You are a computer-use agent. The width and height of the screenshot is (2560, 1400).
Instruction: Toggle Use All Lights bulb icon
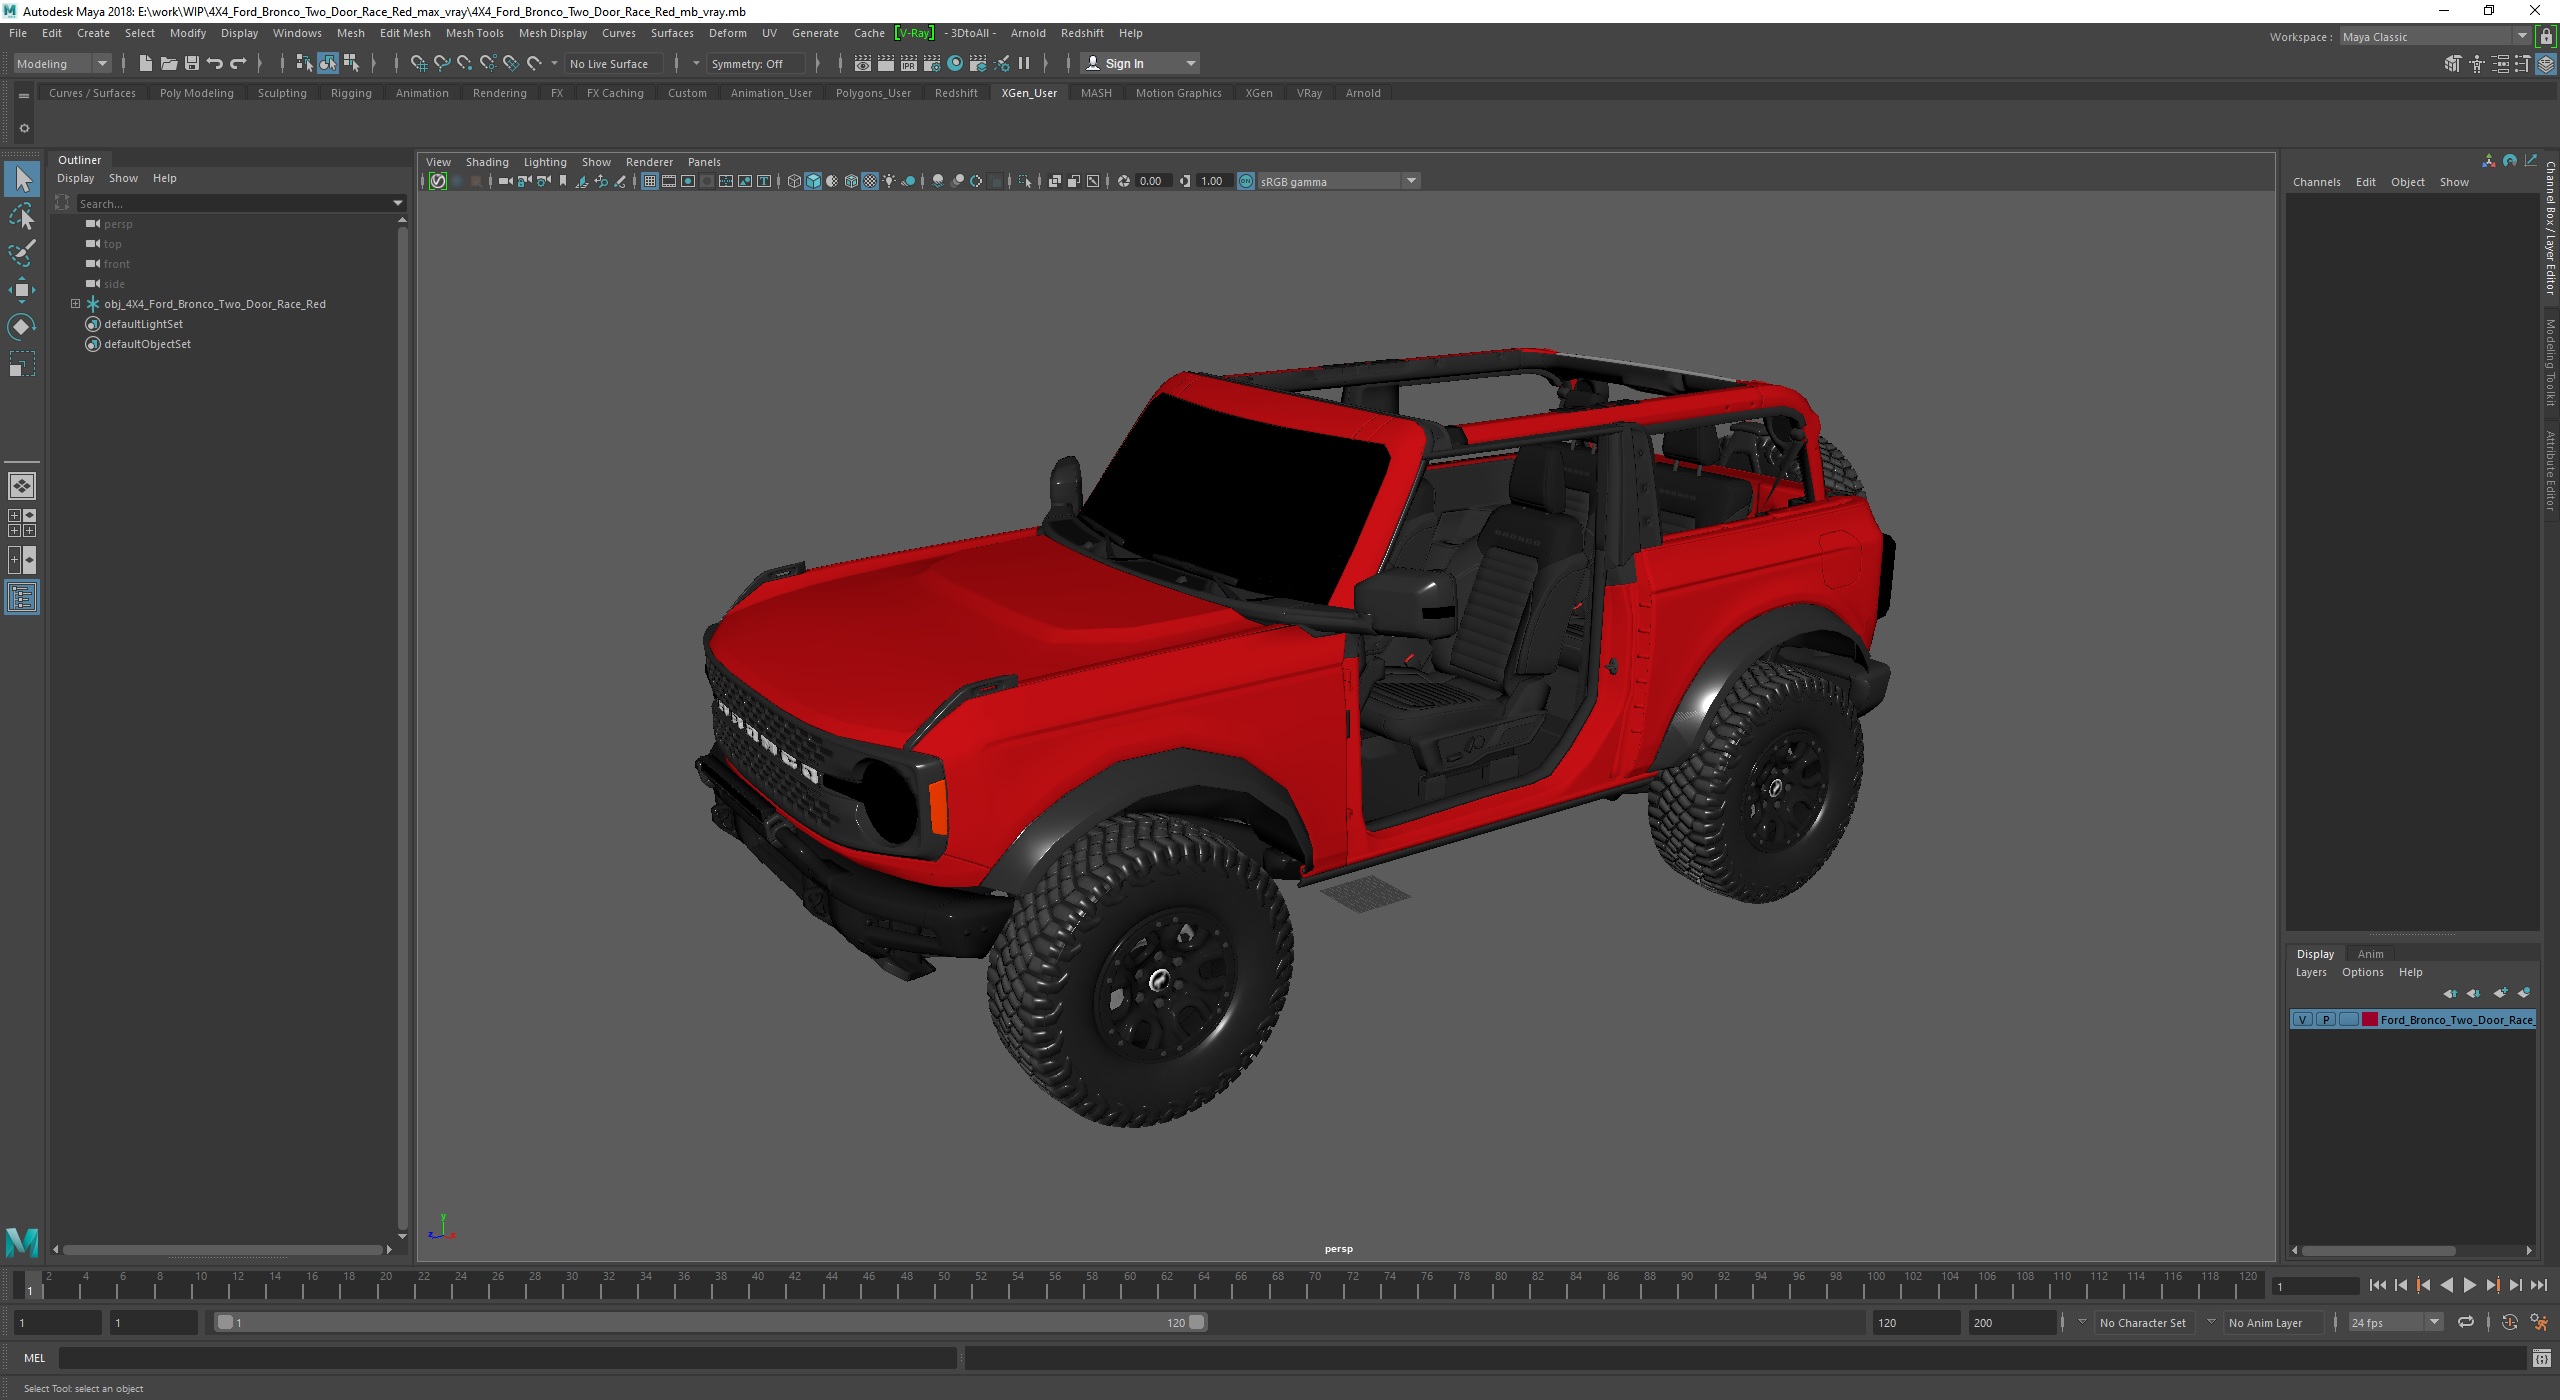[x=889, y=181]
